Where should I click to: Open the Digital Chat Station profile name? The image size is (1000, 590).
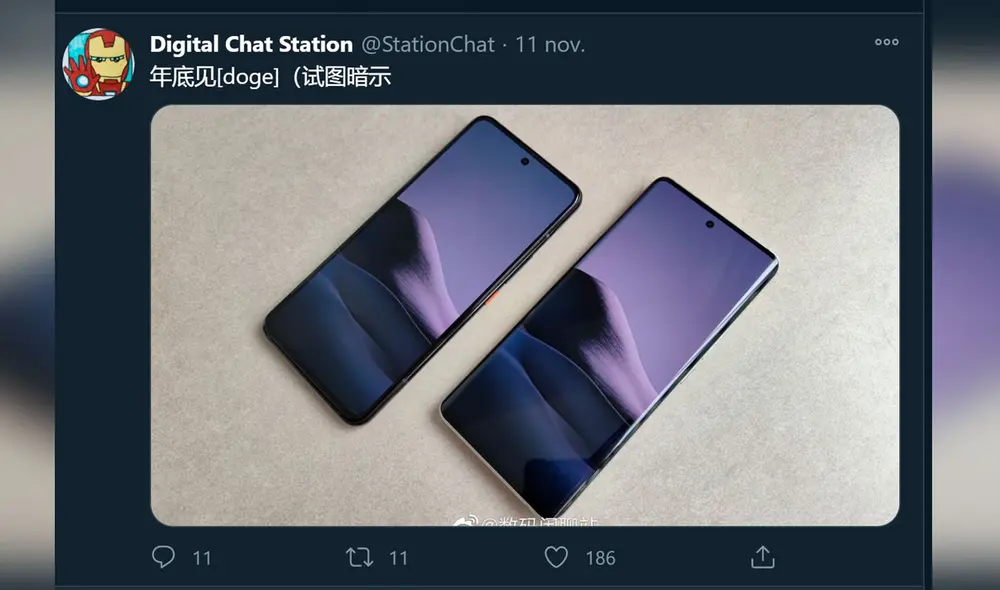249,43
